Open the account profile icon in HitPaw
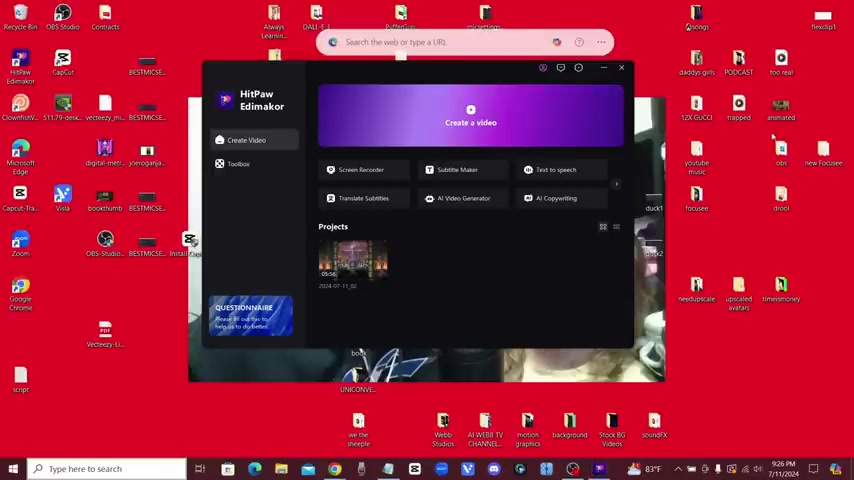Image resolution: width=854 pixels, height=480 pixels. click(x=543, y=68)
